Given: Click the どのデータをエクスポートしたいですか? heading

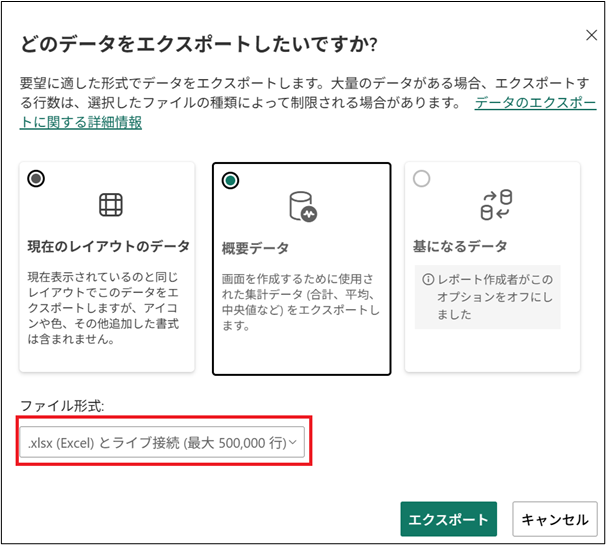Looking at the screenshot, I should [199, 44].
